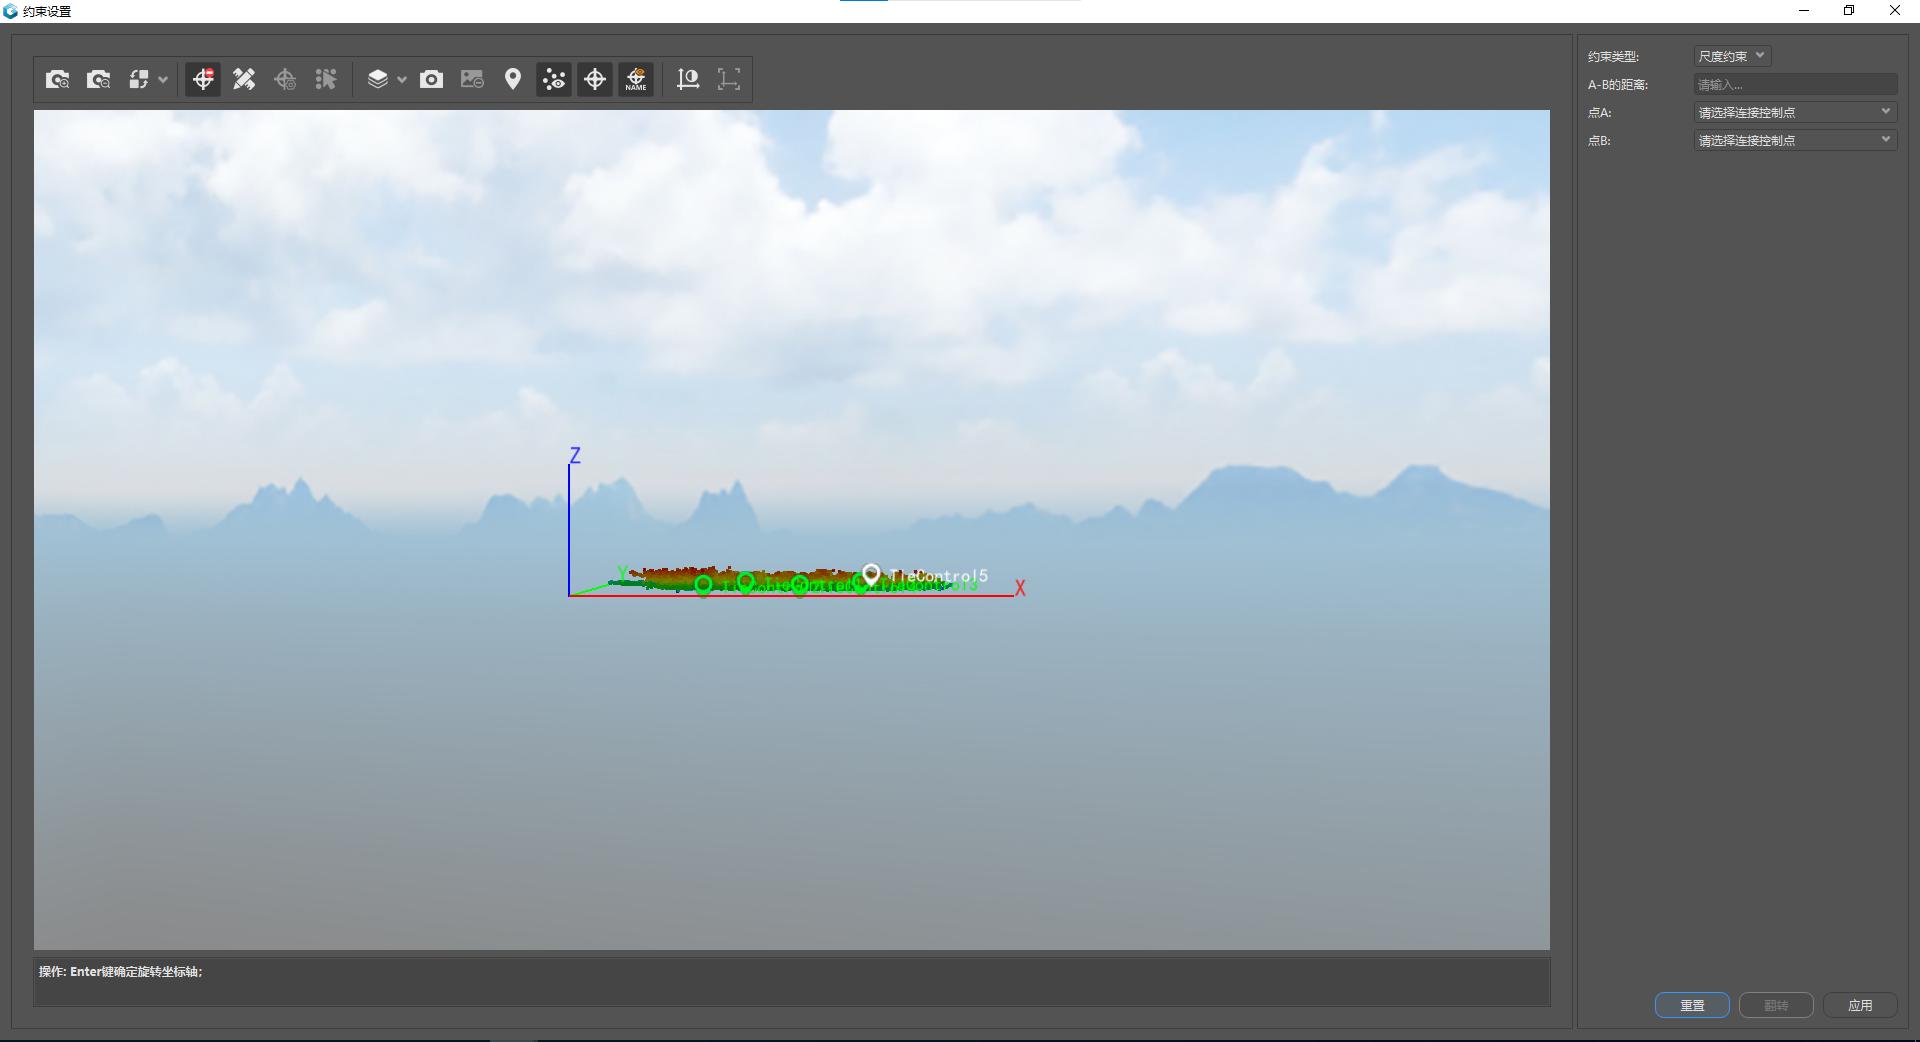1920x1042 pixels.
Task: Click the A-B的距离 input field
Action: [x=1795, y=85]
